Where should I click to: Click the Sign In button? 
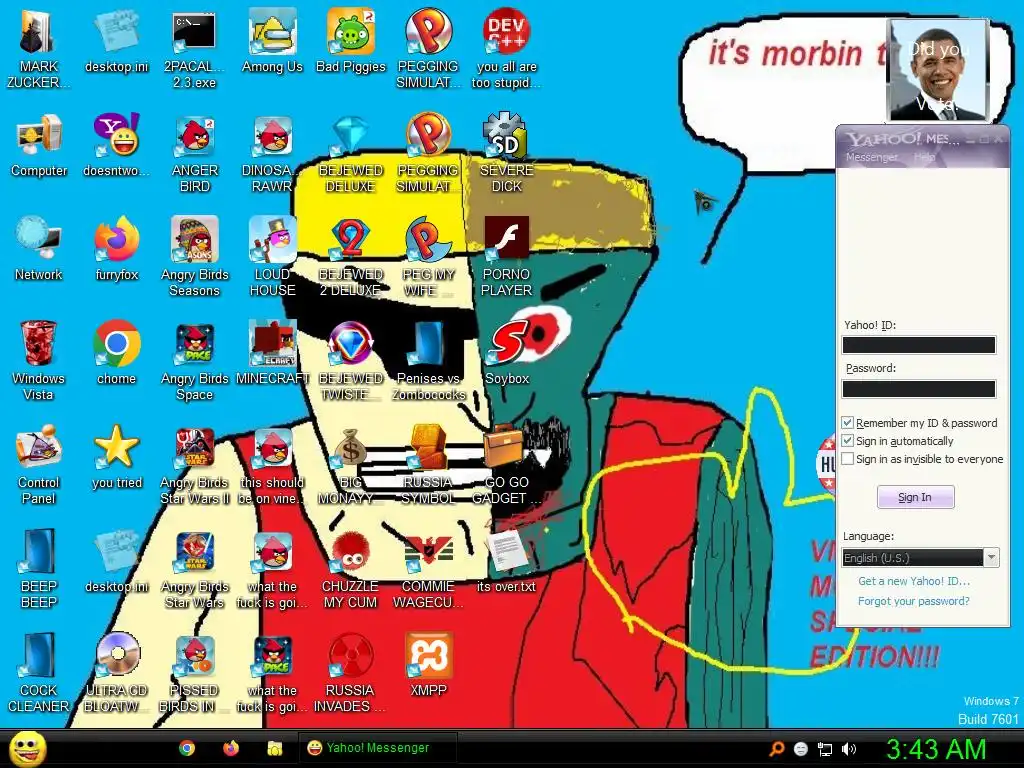(x=916, y=497)
